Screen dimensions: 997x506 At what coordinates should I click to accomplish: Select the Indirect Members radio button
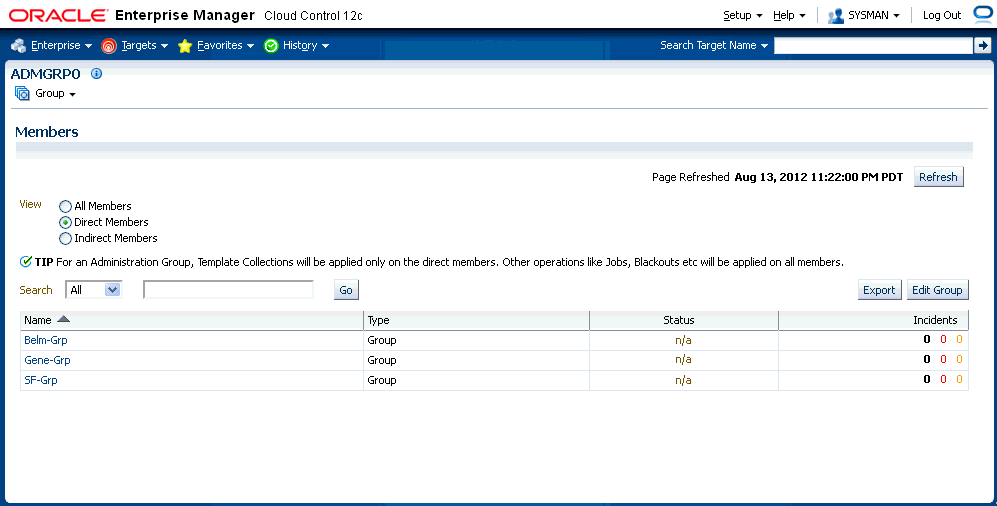coord(65,238)
